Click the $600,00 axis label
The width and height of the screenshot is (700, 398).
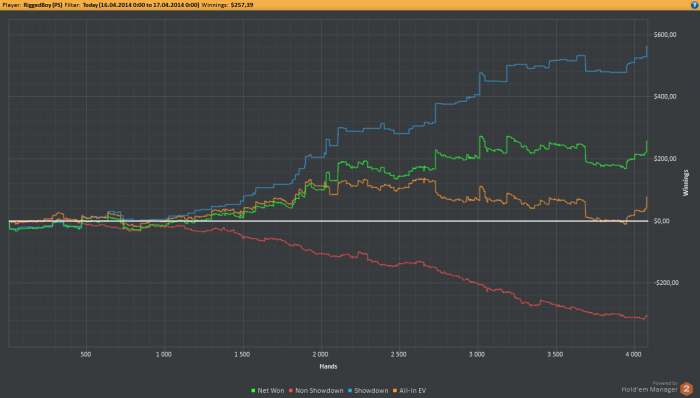click(665, 35)
